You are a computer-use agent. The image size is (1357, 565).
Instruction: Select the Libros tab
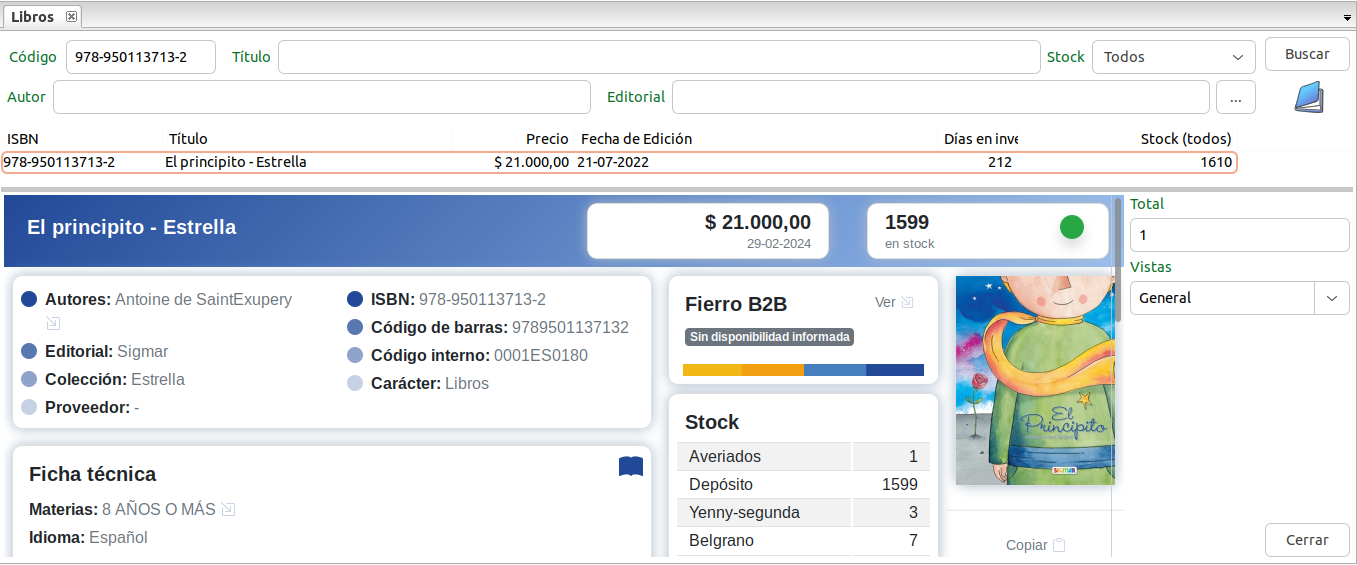[32, 17]
